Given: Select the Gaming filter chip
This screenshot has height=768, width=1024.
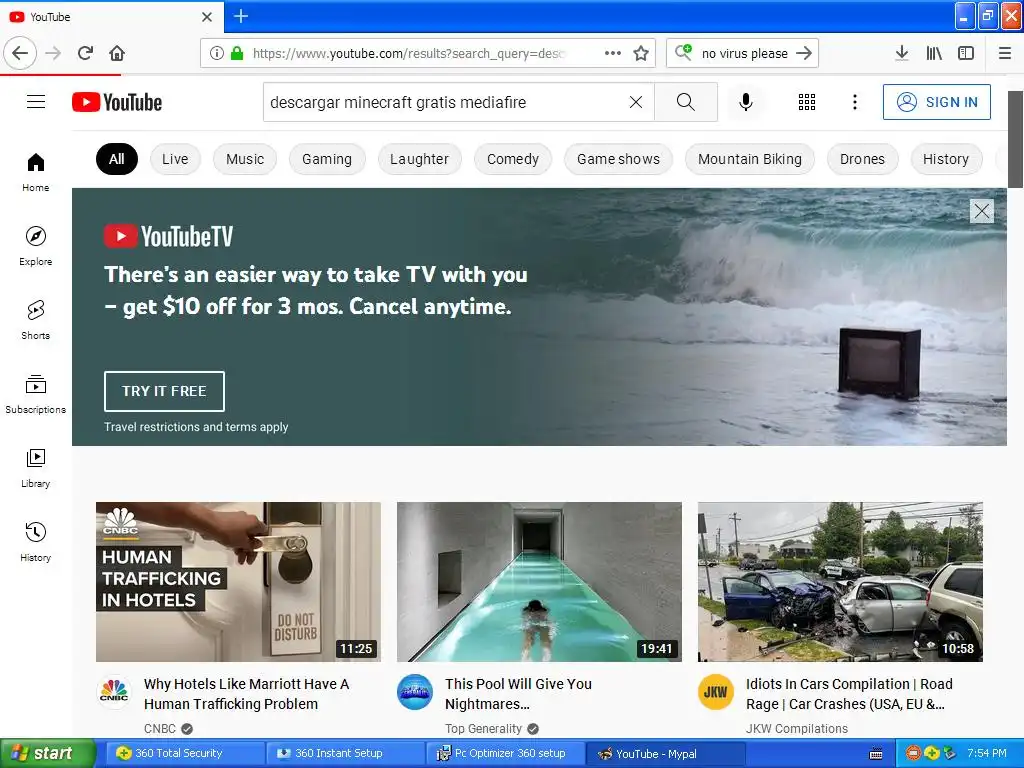Looking at the screenshot, I should pyautogui.click(x=327, y=159).
